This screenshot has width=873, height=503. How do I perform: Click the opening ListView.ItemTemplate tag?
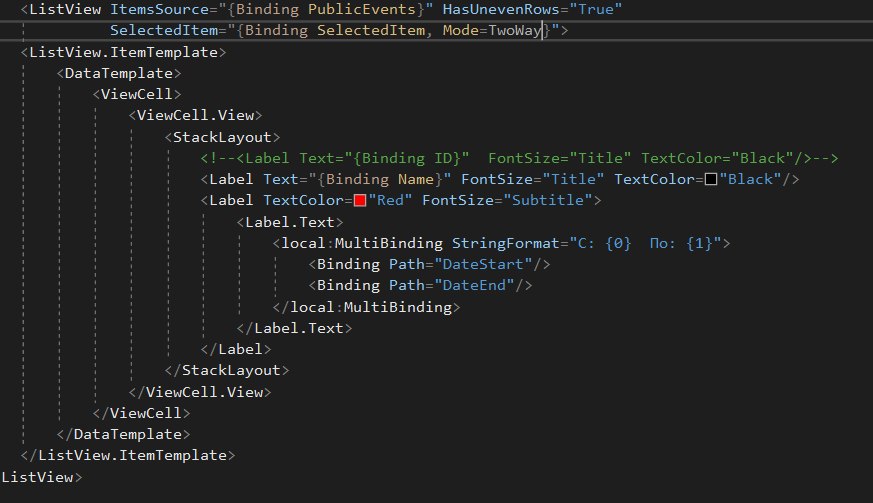click(x=124, y=52)
